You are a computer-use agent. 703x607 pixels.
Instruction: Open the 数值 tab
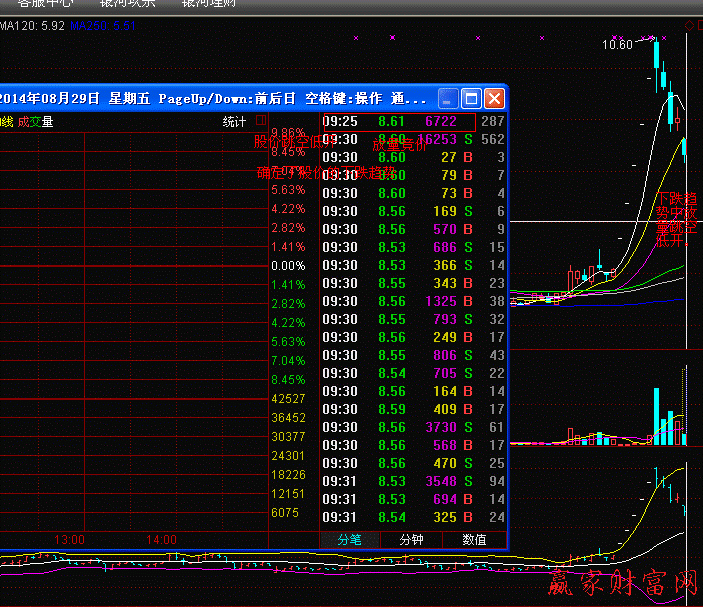coord(474,539)
